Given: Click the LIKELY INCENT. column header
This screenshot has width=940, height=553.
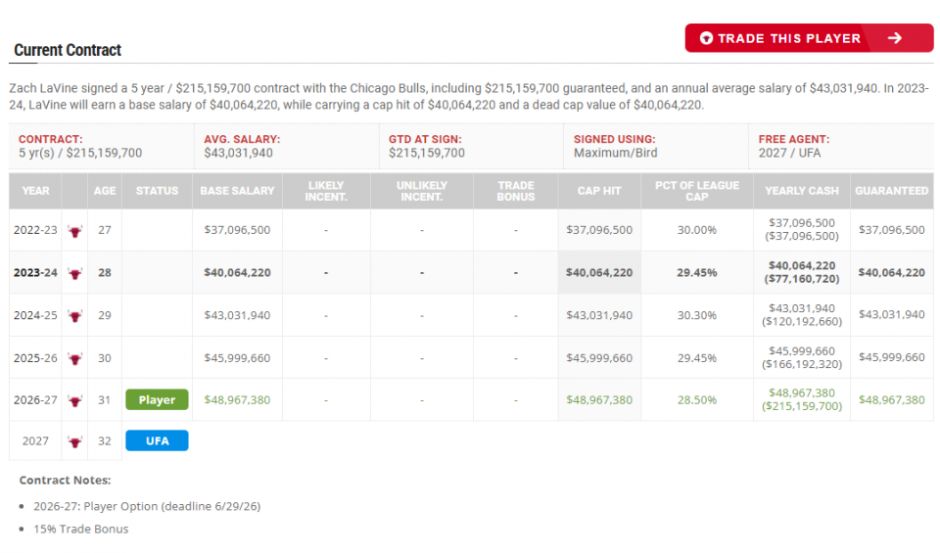Looking at the screenshot, I should point(326,191).
